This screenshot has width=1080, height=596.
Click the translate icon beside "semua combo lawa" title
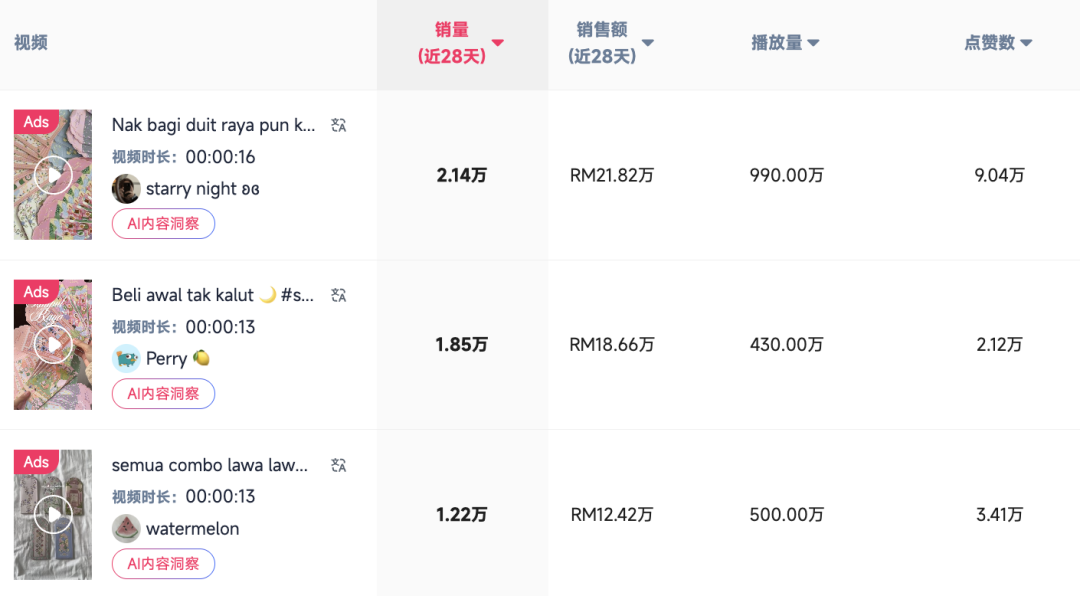point(340,464)
